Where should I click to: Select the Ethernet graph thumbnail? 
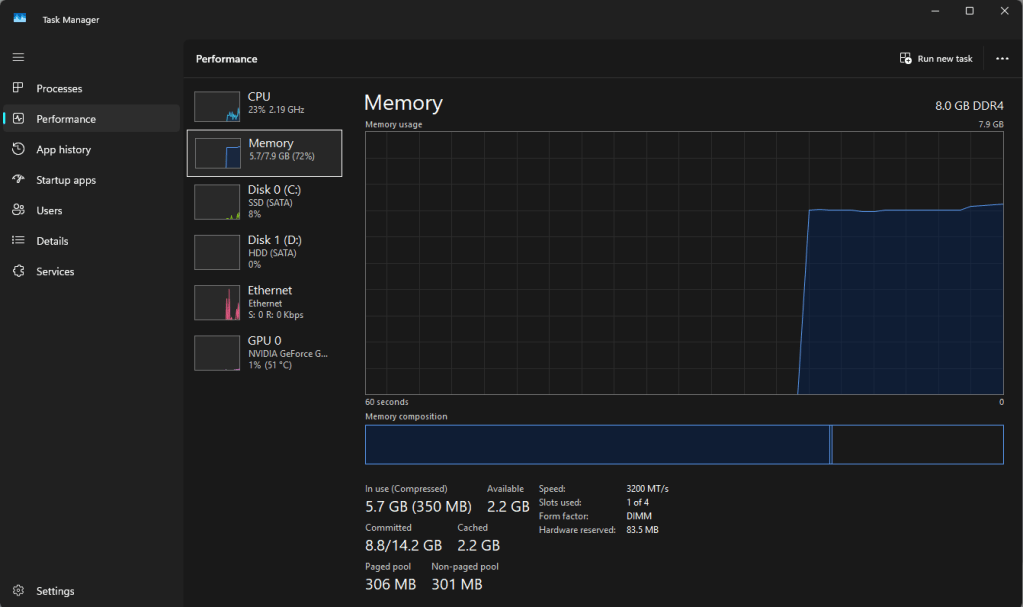point(217,302)
